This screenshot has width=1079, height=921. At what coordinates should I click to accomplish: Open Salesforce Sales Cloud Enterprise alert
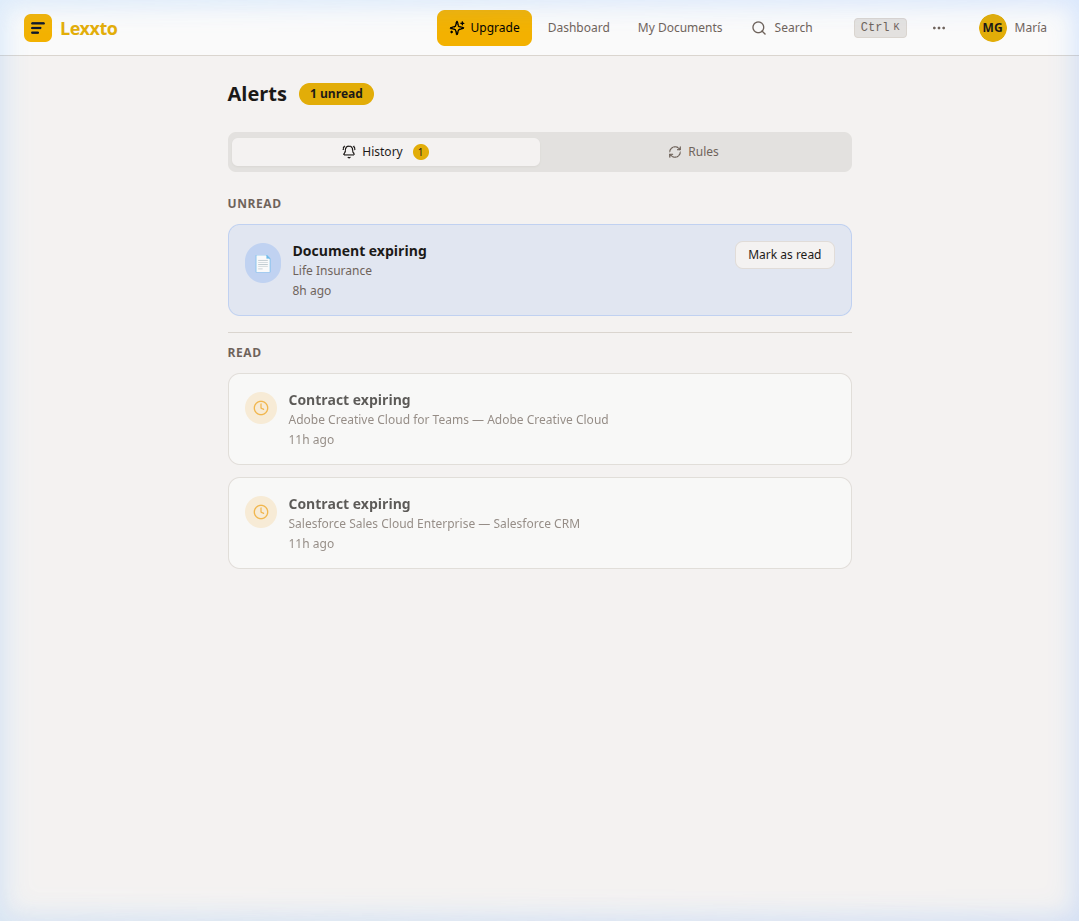click(x=540, y=523)
